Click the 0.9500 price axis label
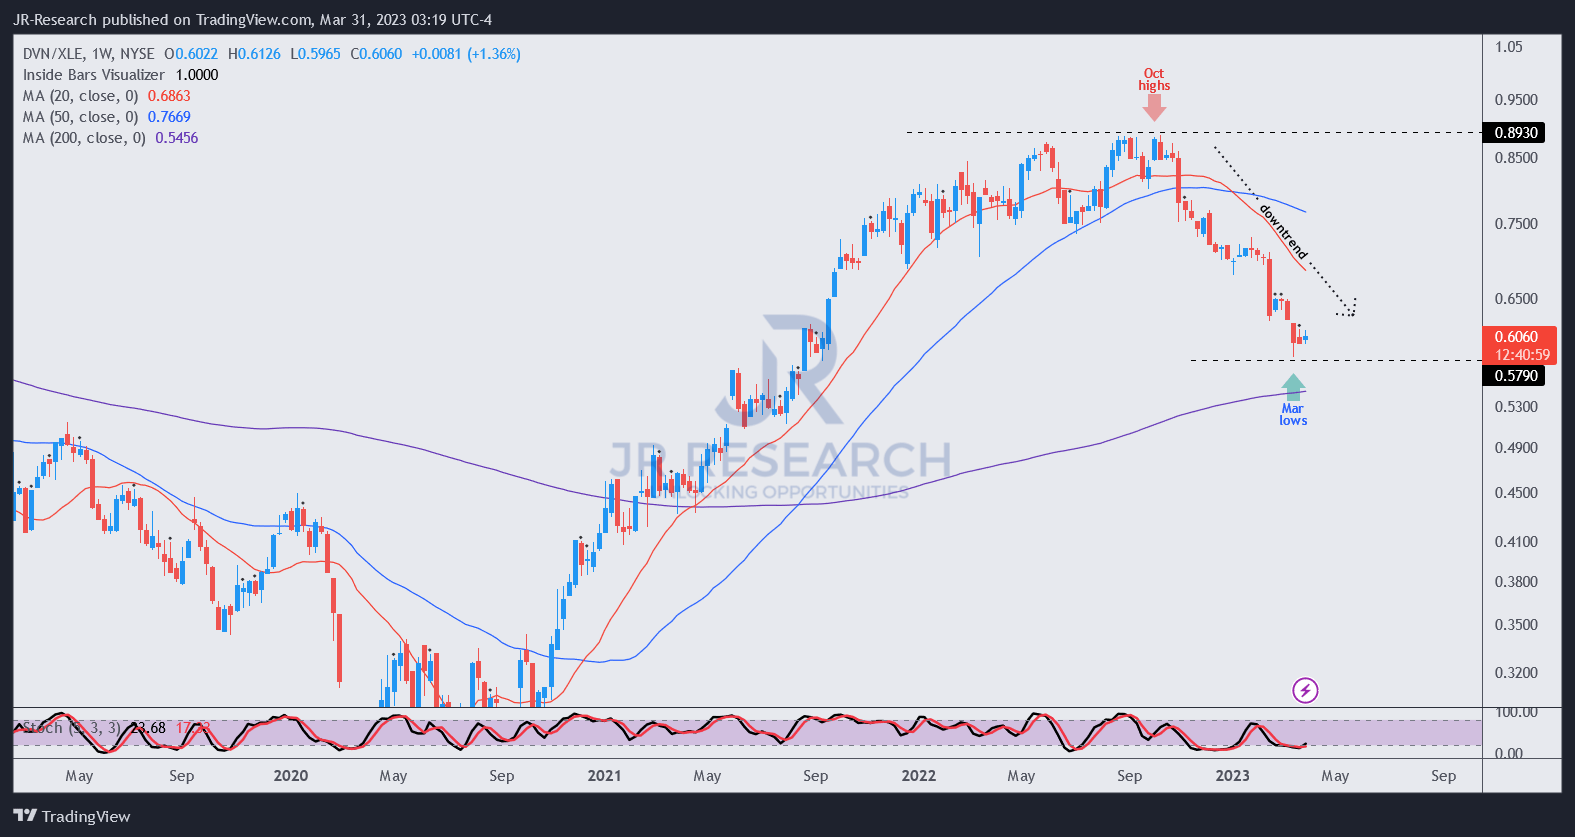This screenshot has width=1575, height=837. pyautogui.click(x=1516, y=100)
